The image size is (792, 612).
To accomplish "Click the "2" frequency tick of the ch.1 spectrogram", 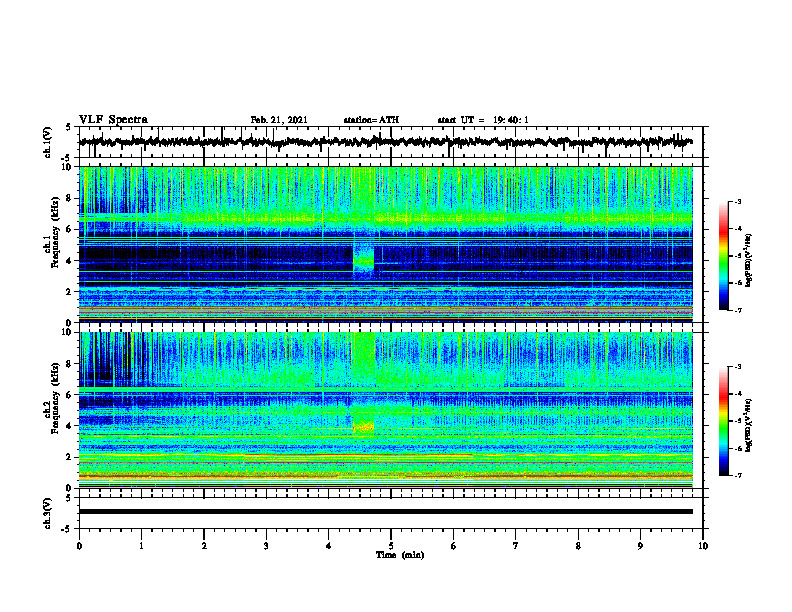I will tap(71, 292).
